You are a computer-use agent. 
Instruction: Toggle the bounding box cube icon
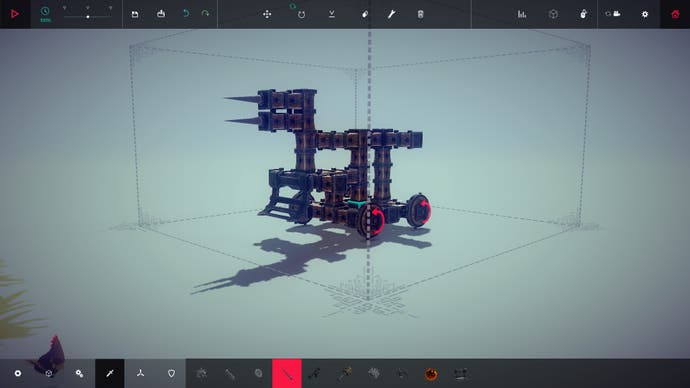(x=553, y=14)
